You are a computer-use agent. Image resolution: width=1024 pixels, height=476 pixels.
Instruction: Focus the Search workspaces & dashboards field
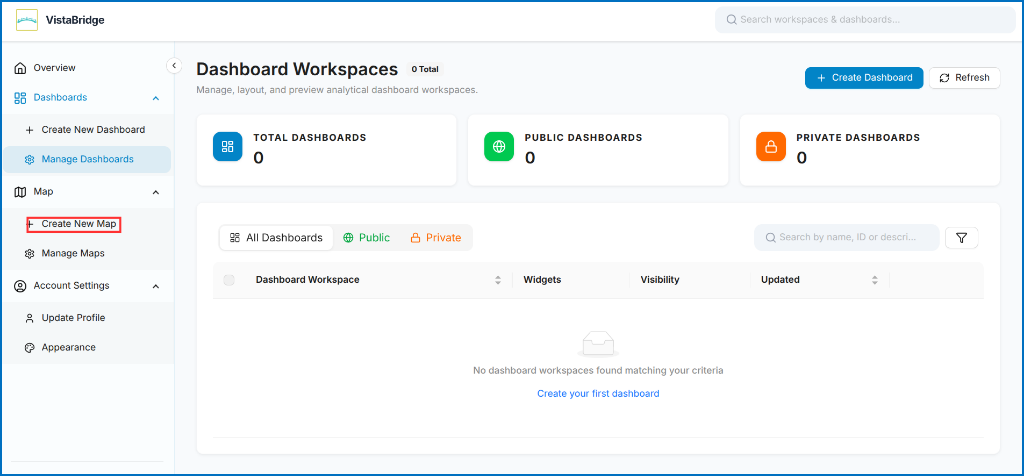[x=865, y=20]
